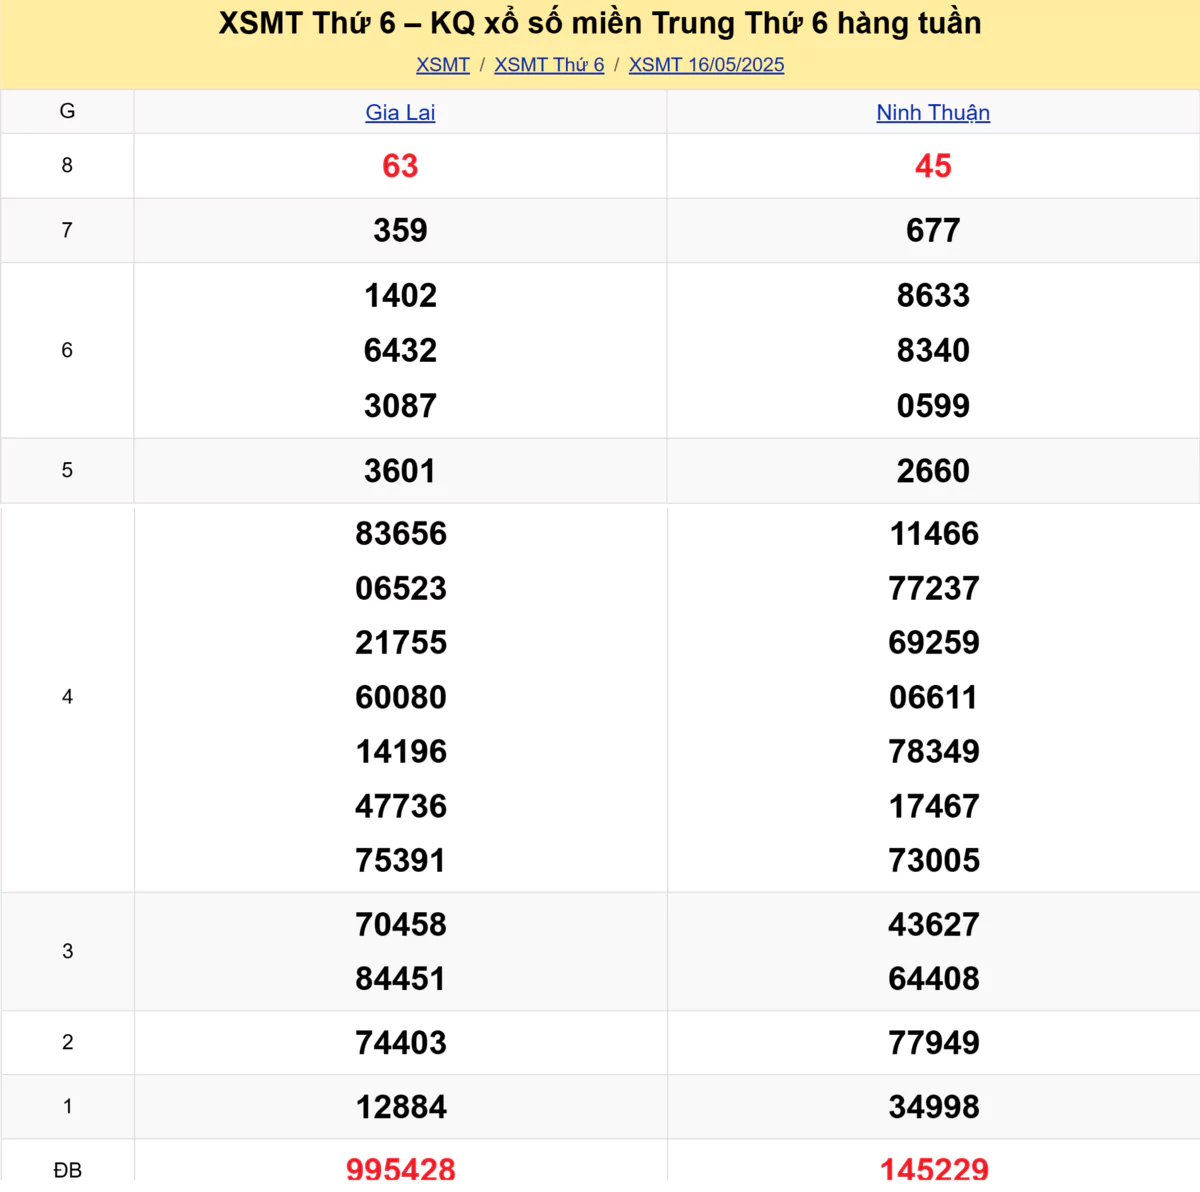Select Ninh Thuận prize 5 number 2660
This screenshot has width=1200, height=1192.
coord(933,471)
